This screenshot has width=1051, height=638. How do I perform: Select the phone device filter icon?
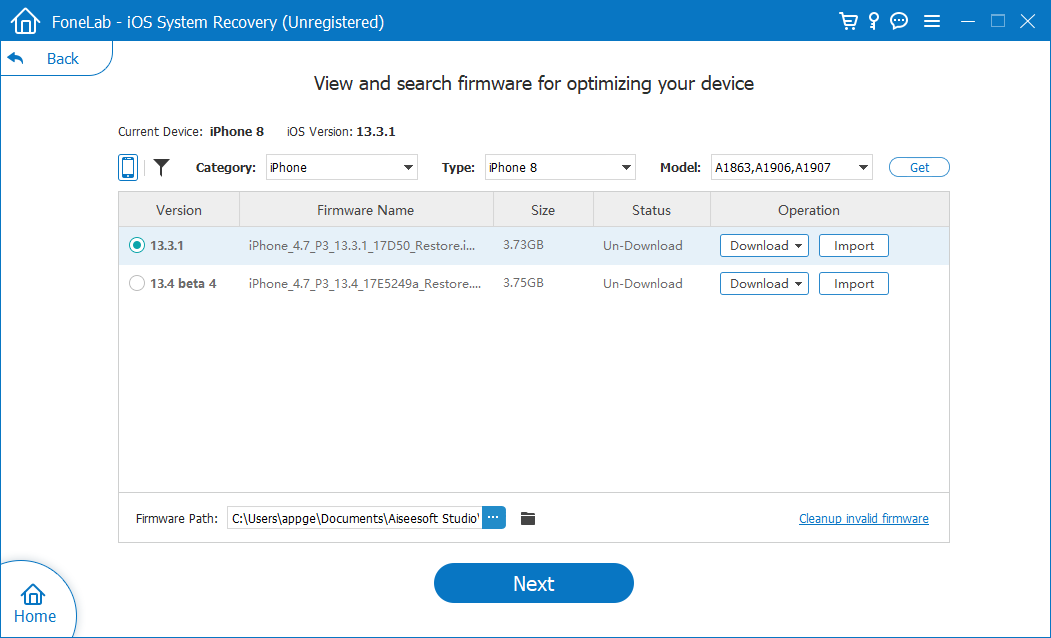point(128,167)
